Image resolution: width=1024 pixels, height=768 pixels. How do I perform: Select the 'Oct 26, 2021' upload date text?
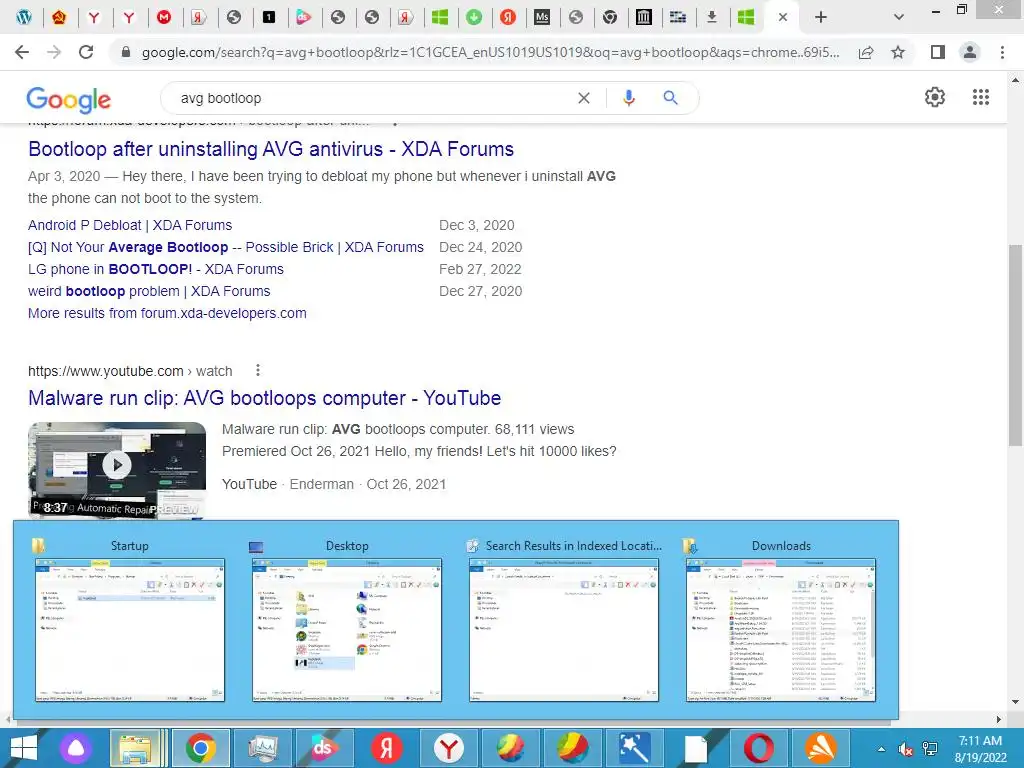click(406, 484)
